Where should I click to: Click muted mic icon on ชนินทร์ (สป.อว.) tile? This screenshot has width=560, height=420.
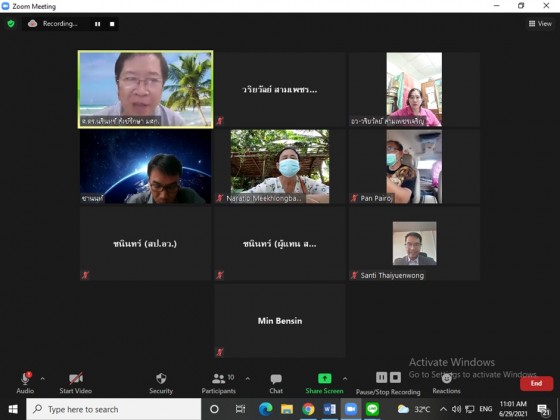click(x=85, y=275)
